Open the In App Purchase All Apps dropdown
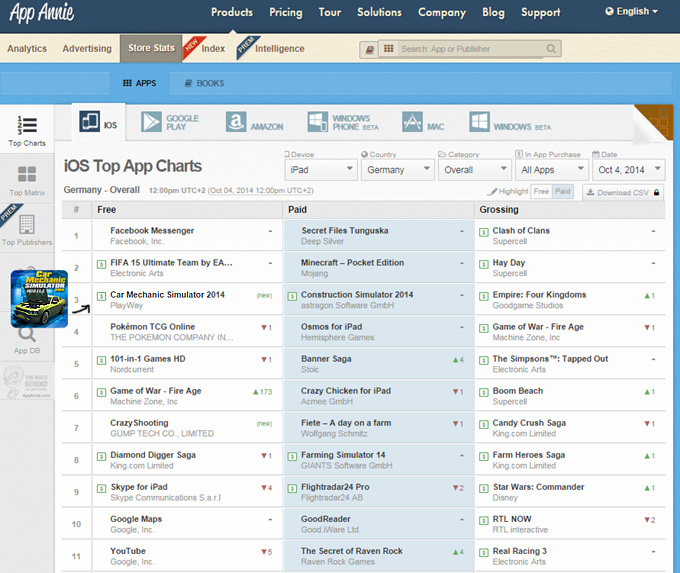 point(552,170)
